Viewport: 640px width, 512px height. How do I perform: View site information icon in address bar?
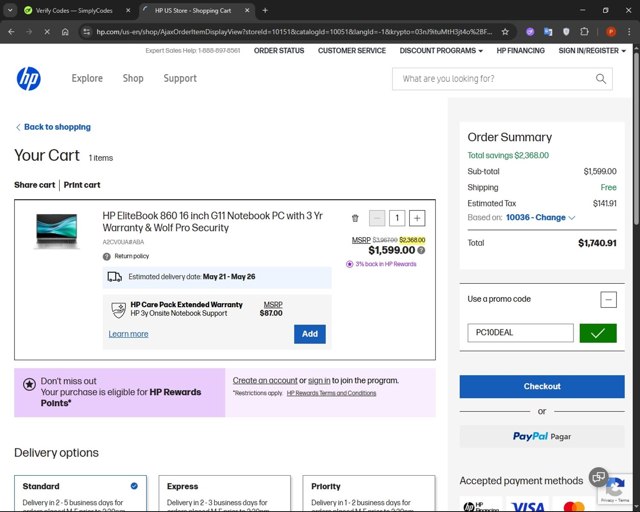(x=86, y=31)
